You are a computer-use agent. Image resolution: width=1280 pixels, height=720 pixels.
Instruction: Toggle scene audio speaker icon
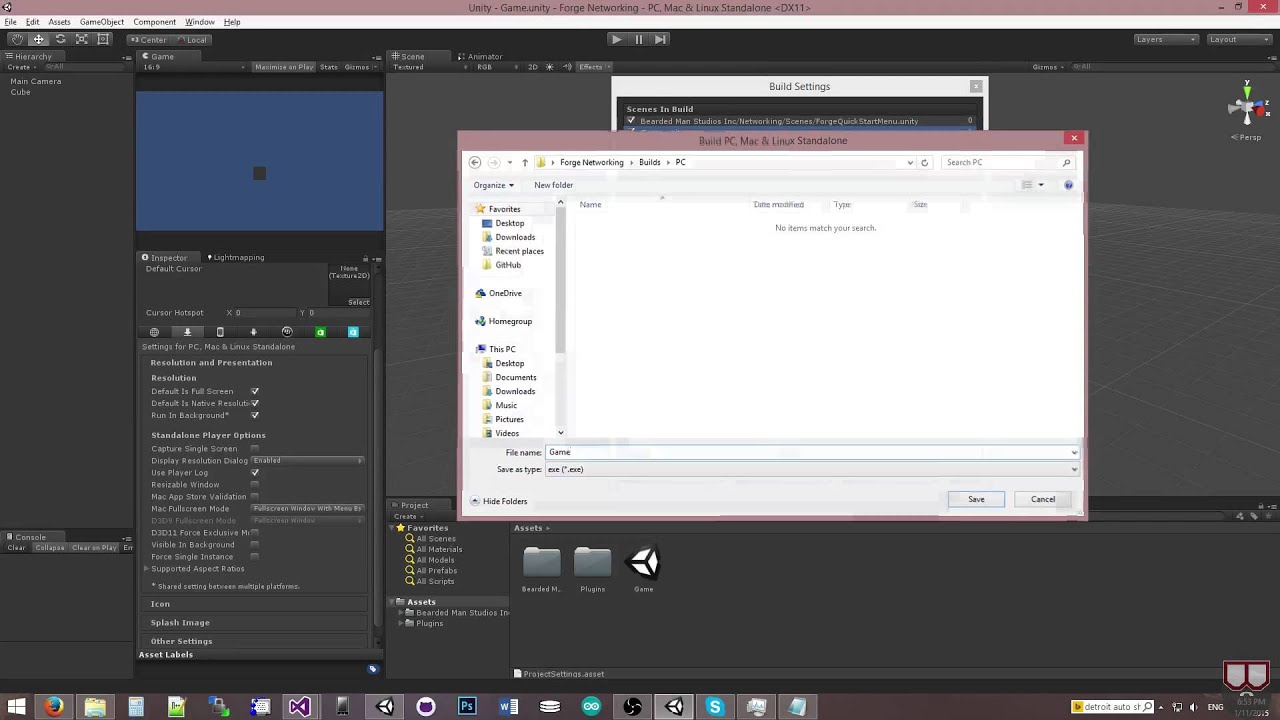click(x=565, y=67)
